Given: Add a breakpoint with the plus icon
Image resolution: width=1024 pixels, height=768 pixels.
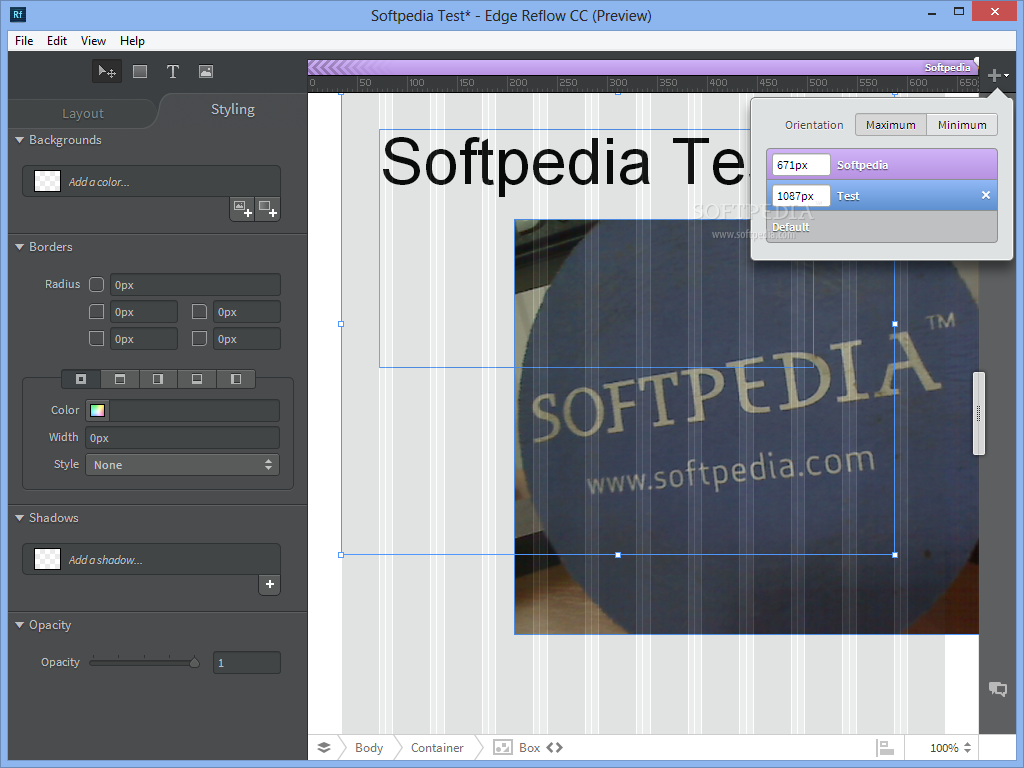Looking at the screenshot, I should click(x=997, y=75).
